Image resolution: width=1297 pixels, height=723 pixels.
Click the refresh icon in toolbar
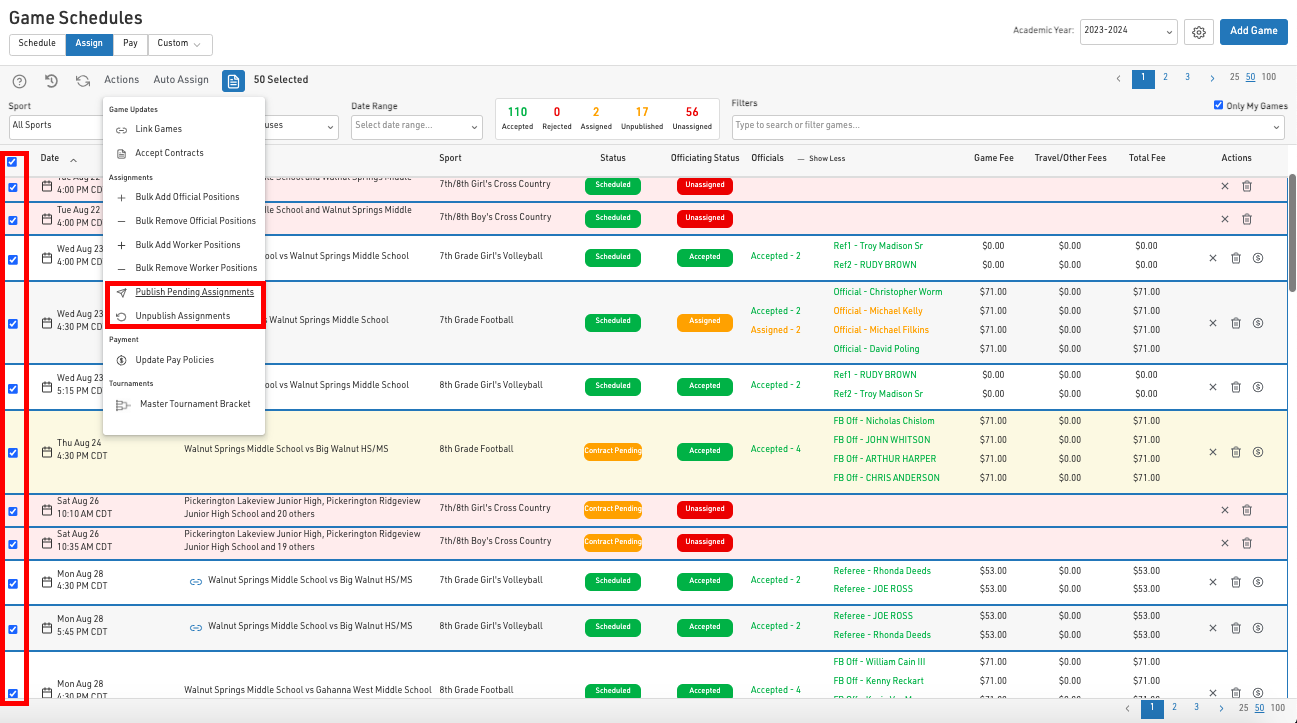(83, 81)
